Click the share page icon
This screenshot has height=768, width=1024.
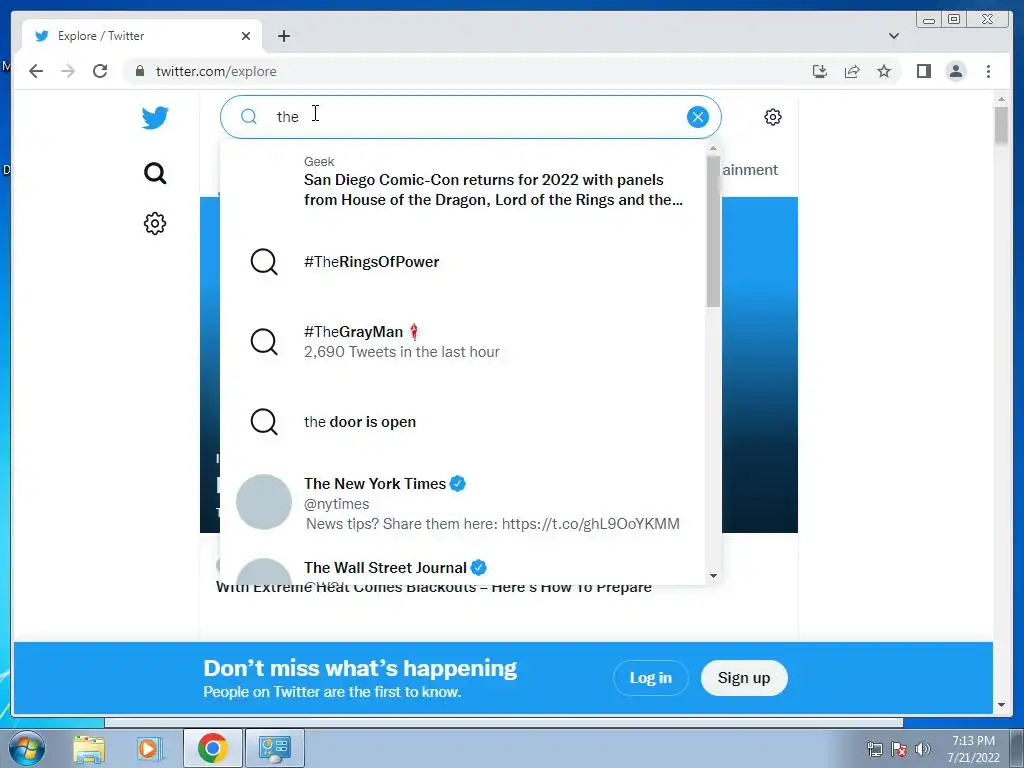coord(852,71)
